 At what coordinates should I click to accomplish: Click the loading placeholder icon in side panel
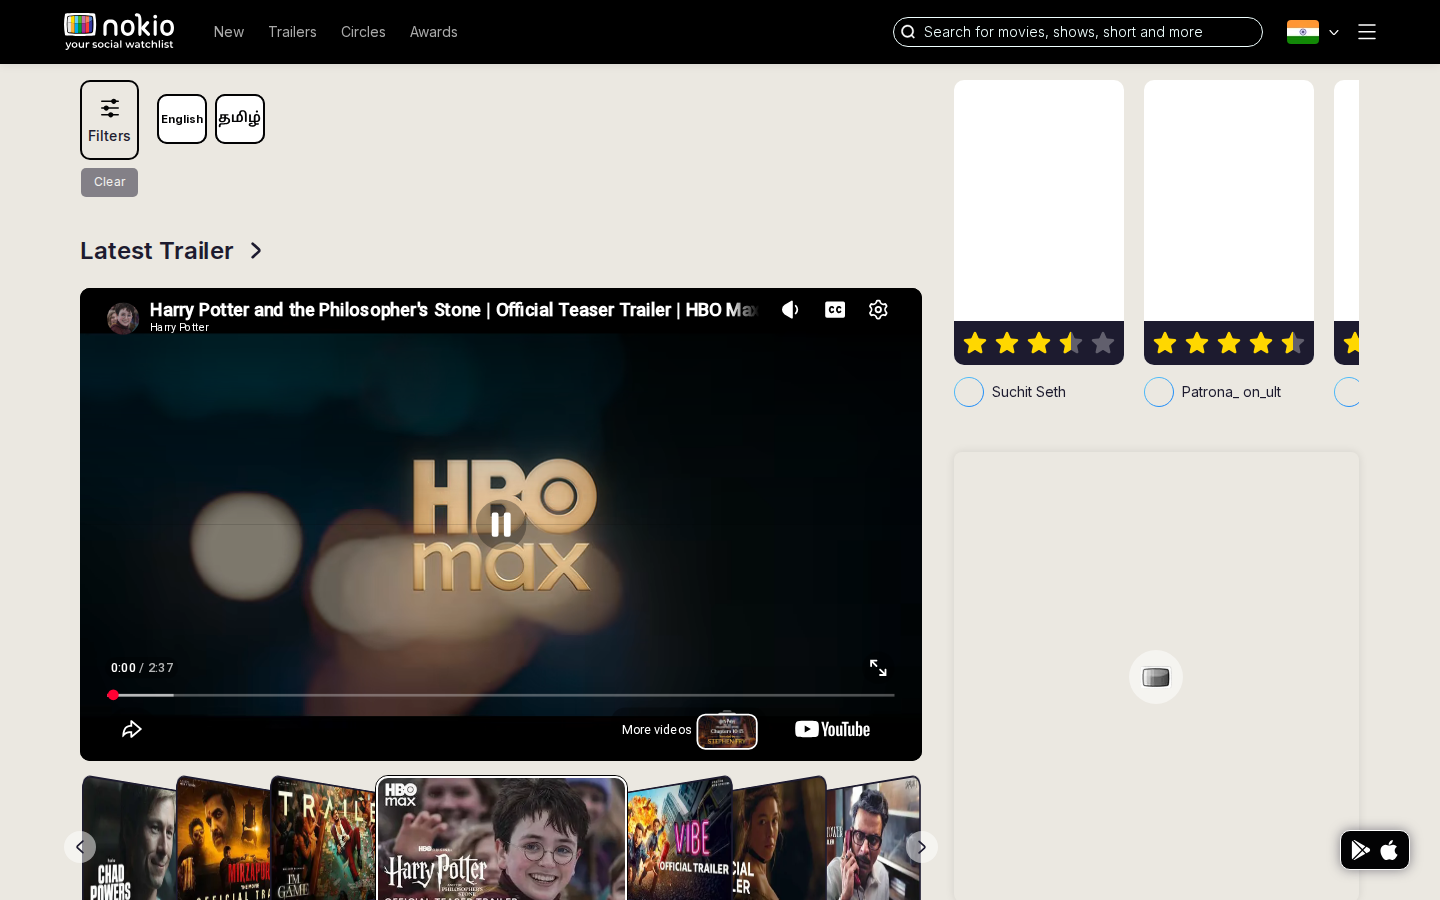click(1156, 677)
